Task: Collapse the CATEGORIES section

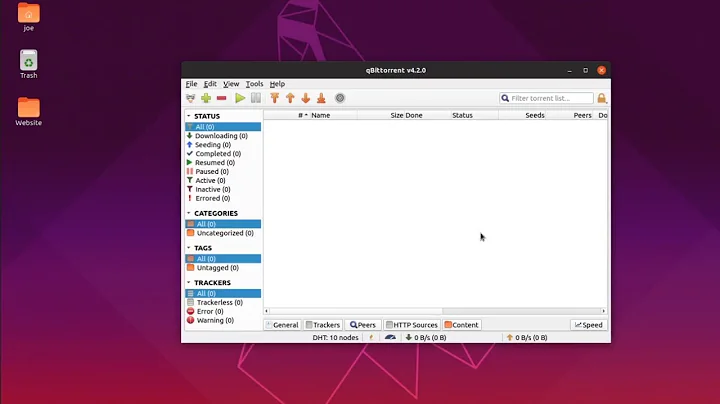Action: click(189, 213)
